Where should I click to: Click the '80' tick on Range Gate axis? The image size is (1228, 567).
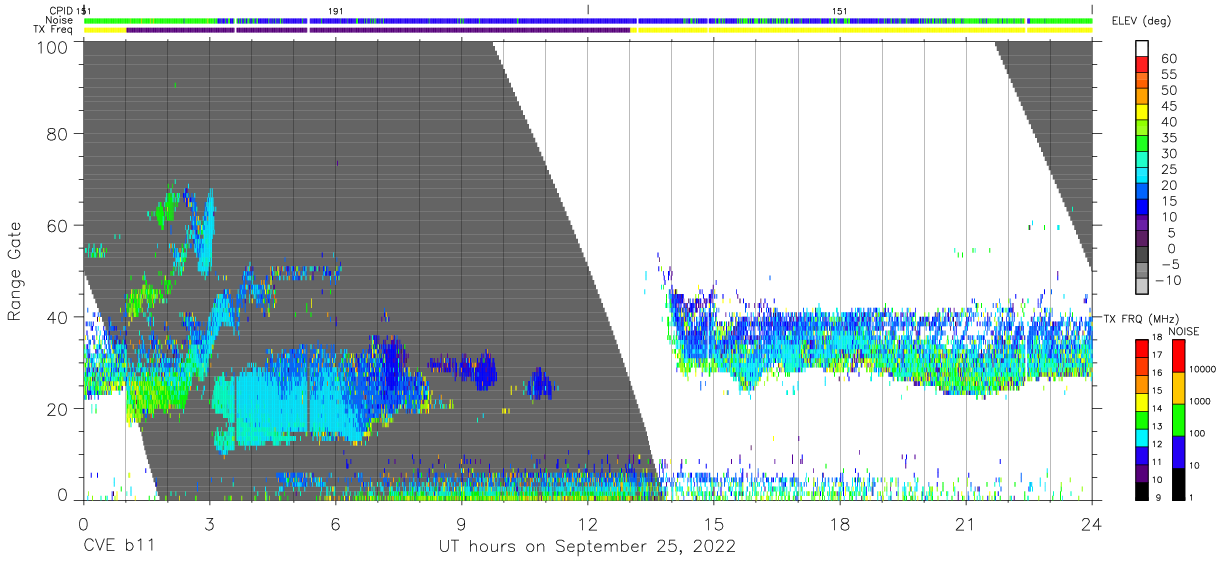coord(57,133)
